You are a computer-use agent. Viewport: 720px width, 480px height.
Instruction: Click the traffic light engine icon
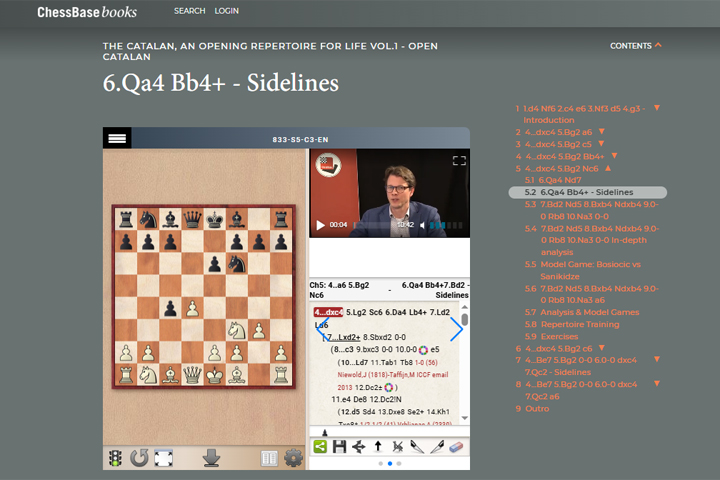pyautogui.click(x=115, y=458)
